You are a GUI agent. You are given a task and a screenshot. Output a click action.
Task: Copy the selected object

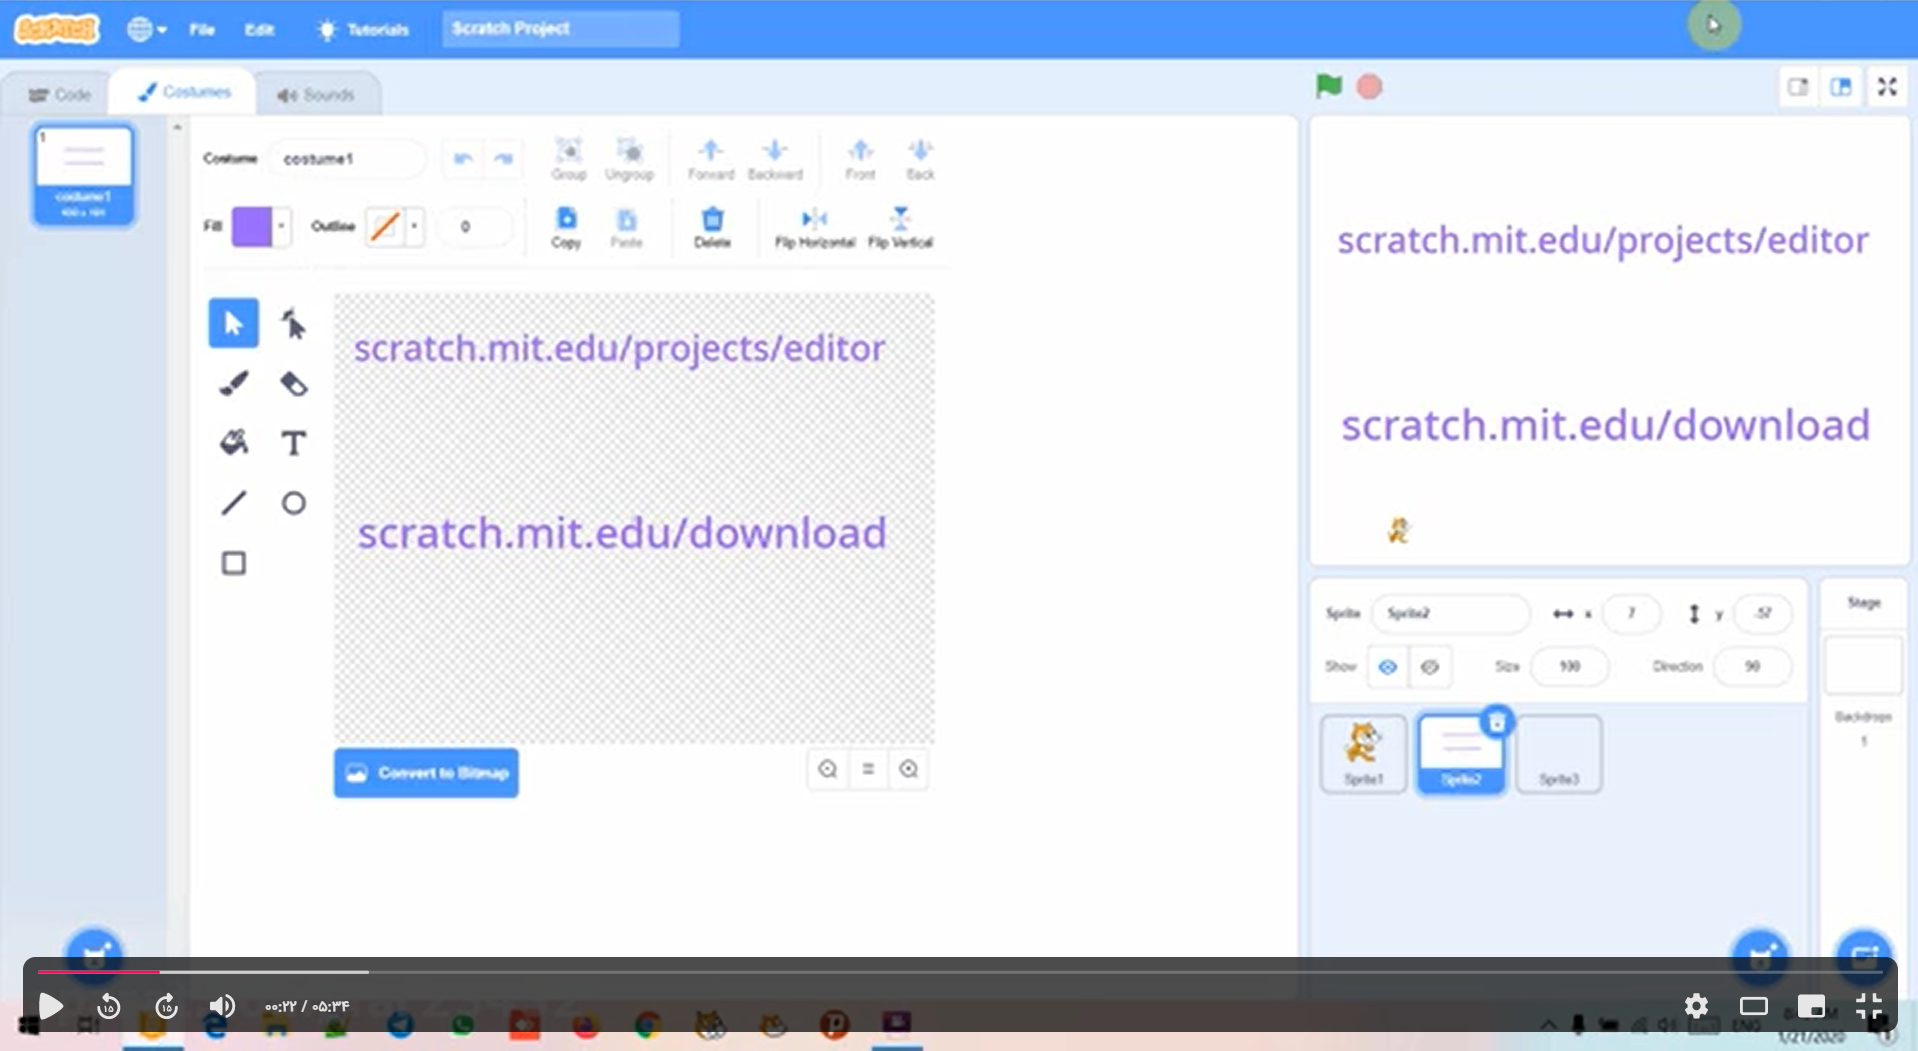coord(566,227)
